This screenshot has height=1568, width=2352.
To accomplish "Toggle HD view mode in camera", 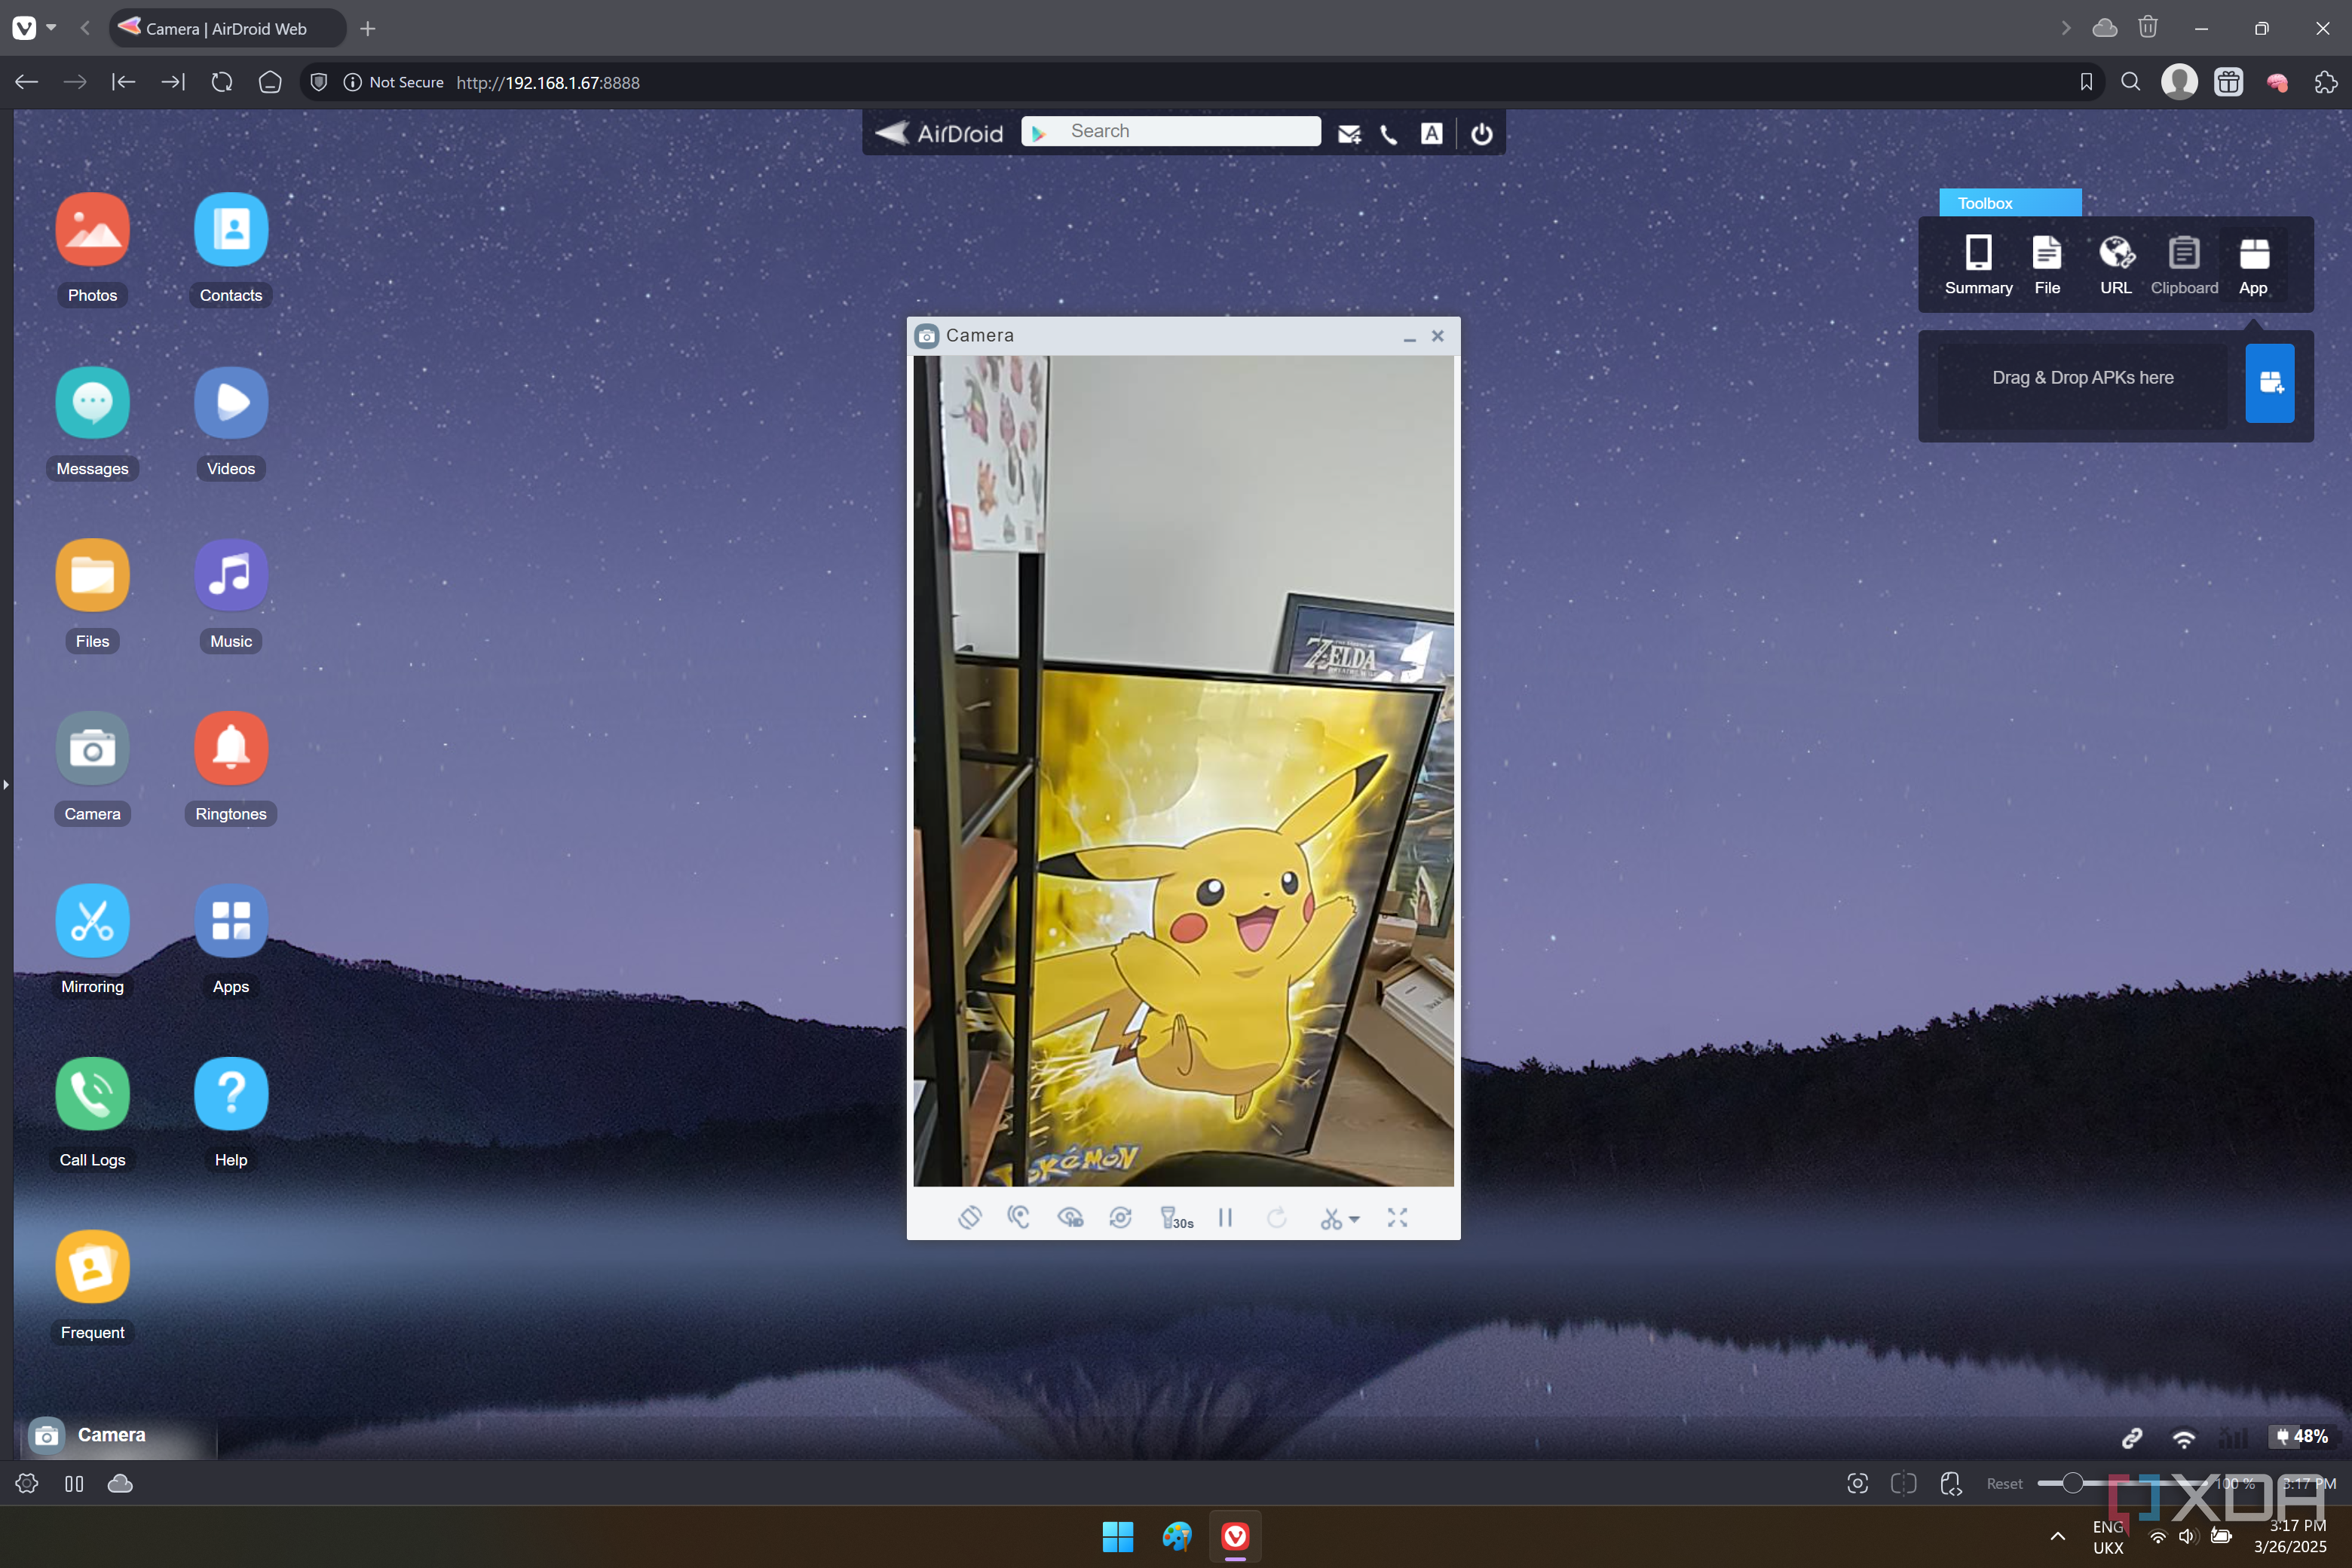I will (1070, 1217).
